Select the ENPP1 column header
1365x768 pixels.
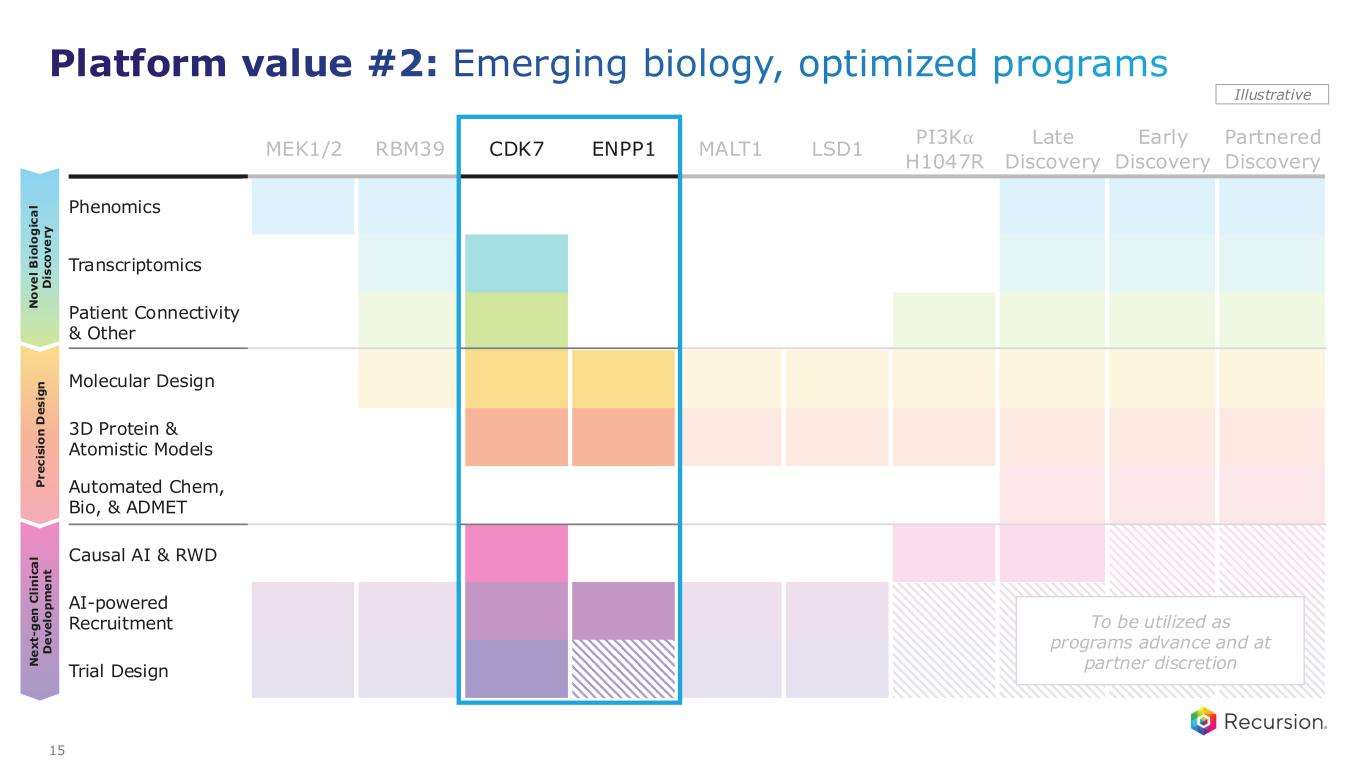(621, 150)
